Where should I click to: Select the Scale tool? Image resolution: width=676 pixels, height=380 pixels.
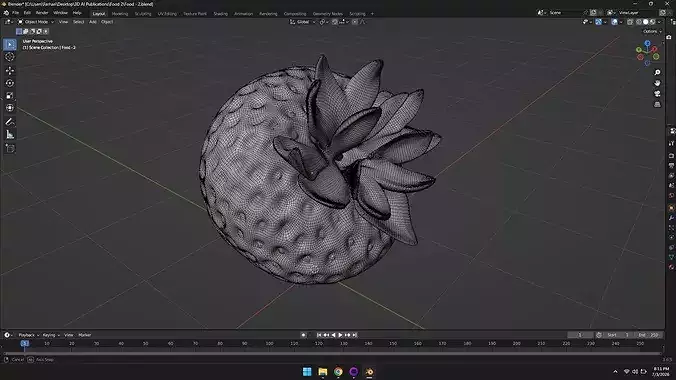tap(10, 95)
